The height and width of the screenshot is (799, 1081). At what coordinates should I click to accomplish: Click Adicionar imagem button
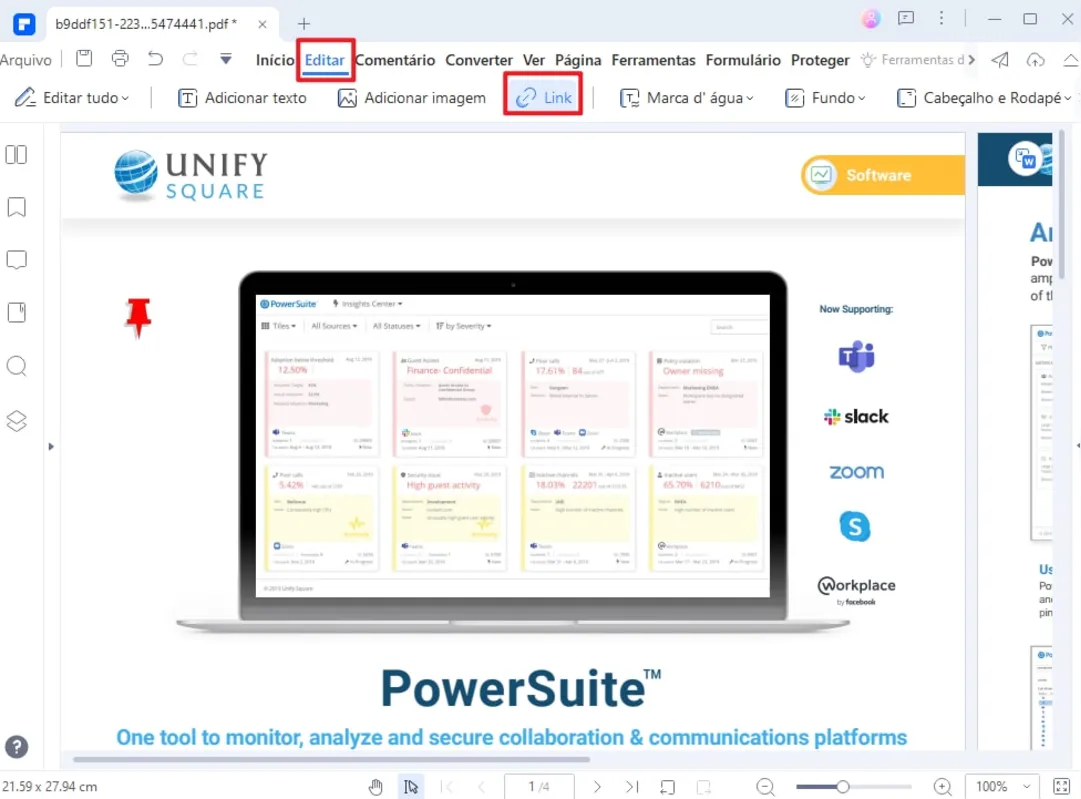pyautogui.click(x=412, y=98)
